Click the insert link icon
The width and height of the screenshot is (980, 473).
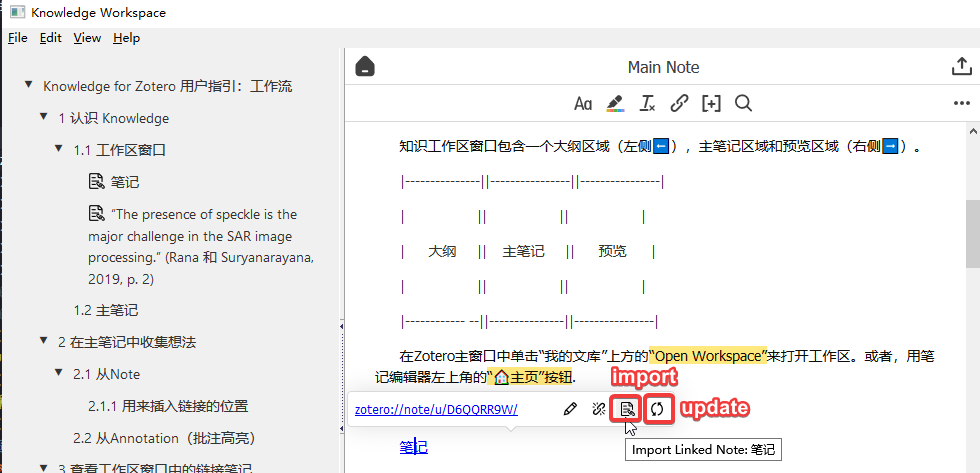(x=679, y=103)
